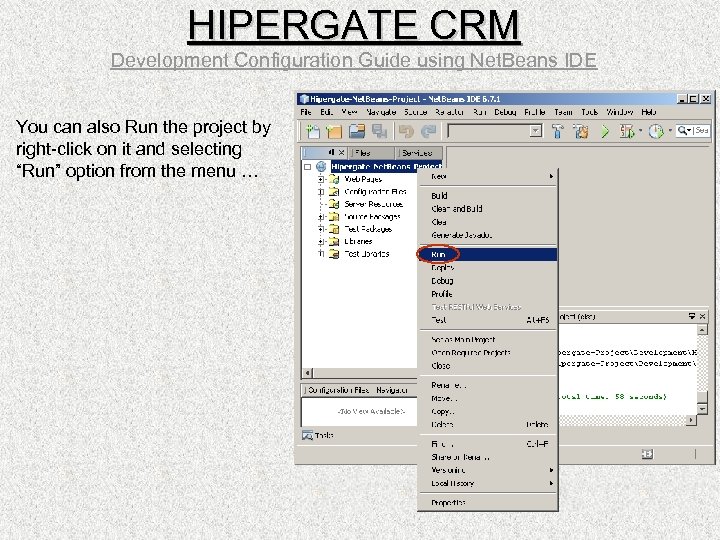This screenshot has width=720, height=540.
Task: Open Properties from the context menu
Action: 488,503
